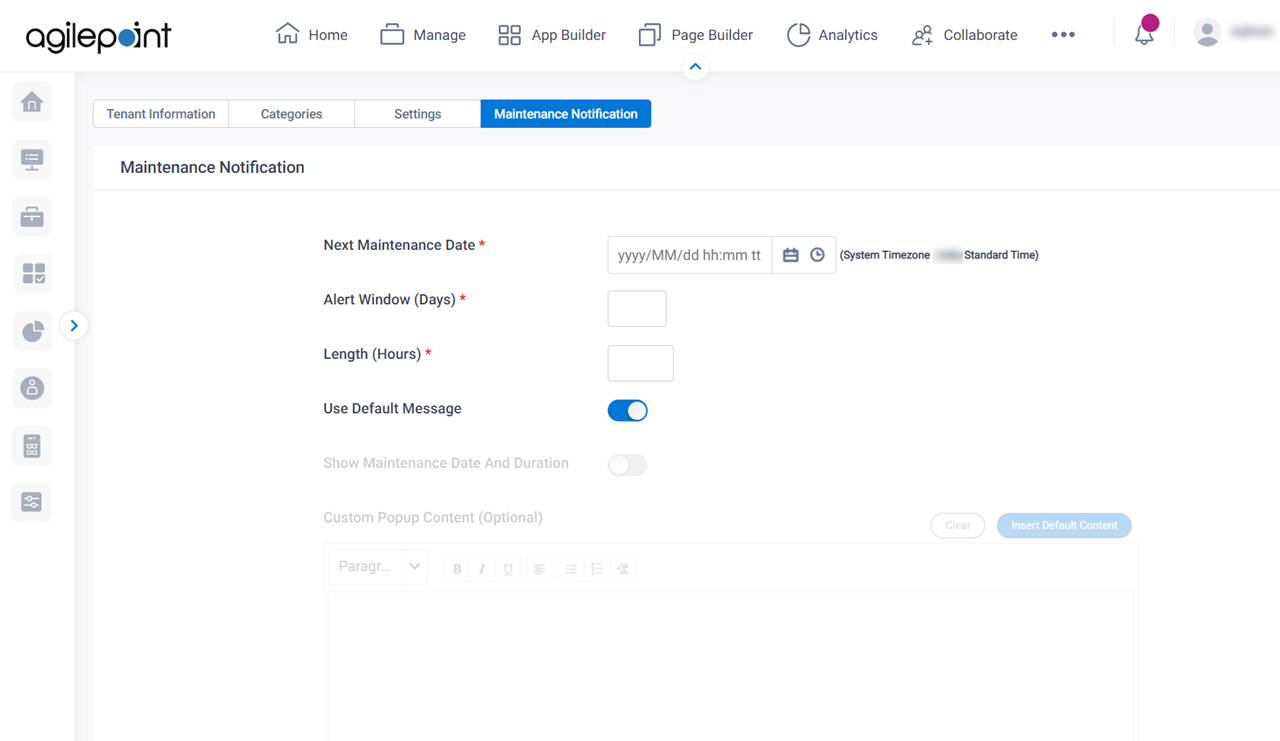Open the Home menu in top navigation
The width and height of the screenshot is (1280, 741).
(311, 35)
